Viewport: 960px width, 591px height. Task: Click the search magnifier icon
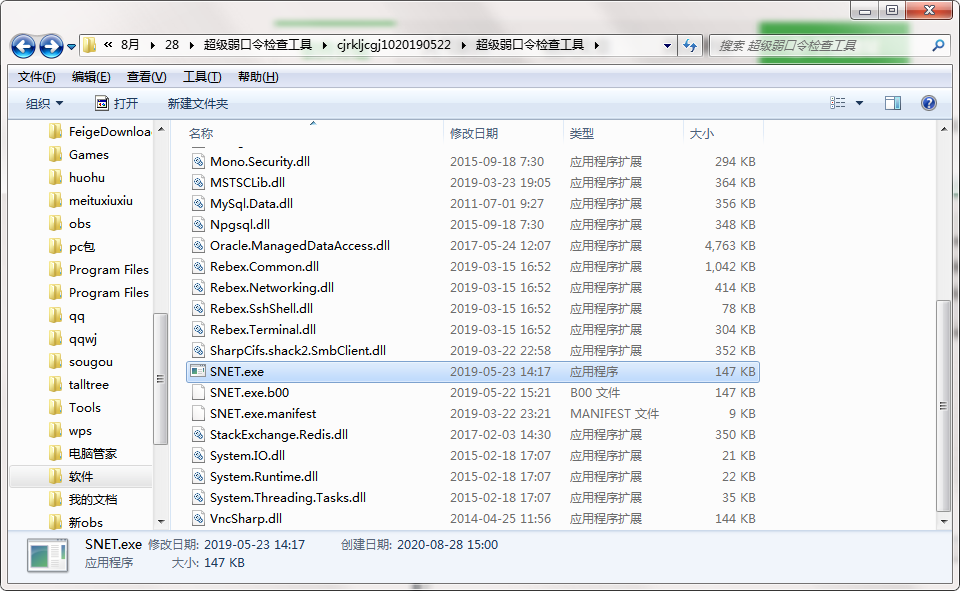click(x=938, y=45)
